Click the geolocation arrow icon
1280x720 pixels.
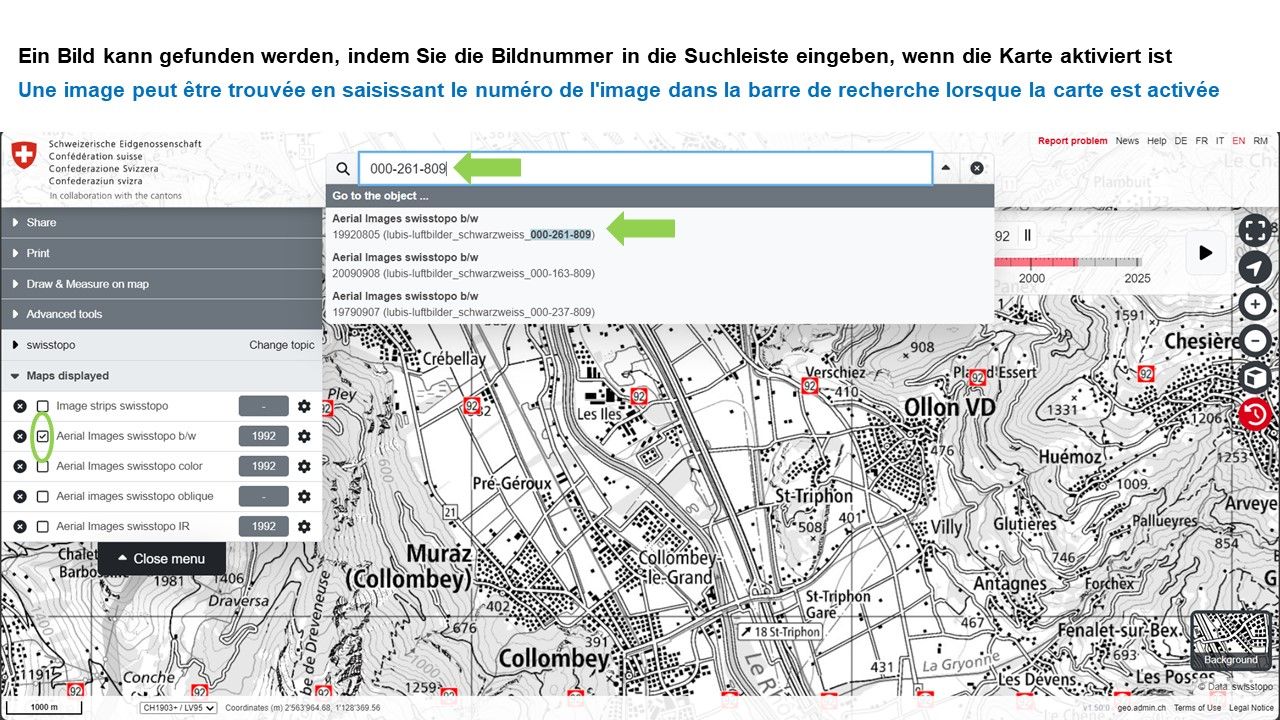point(1254,267)
